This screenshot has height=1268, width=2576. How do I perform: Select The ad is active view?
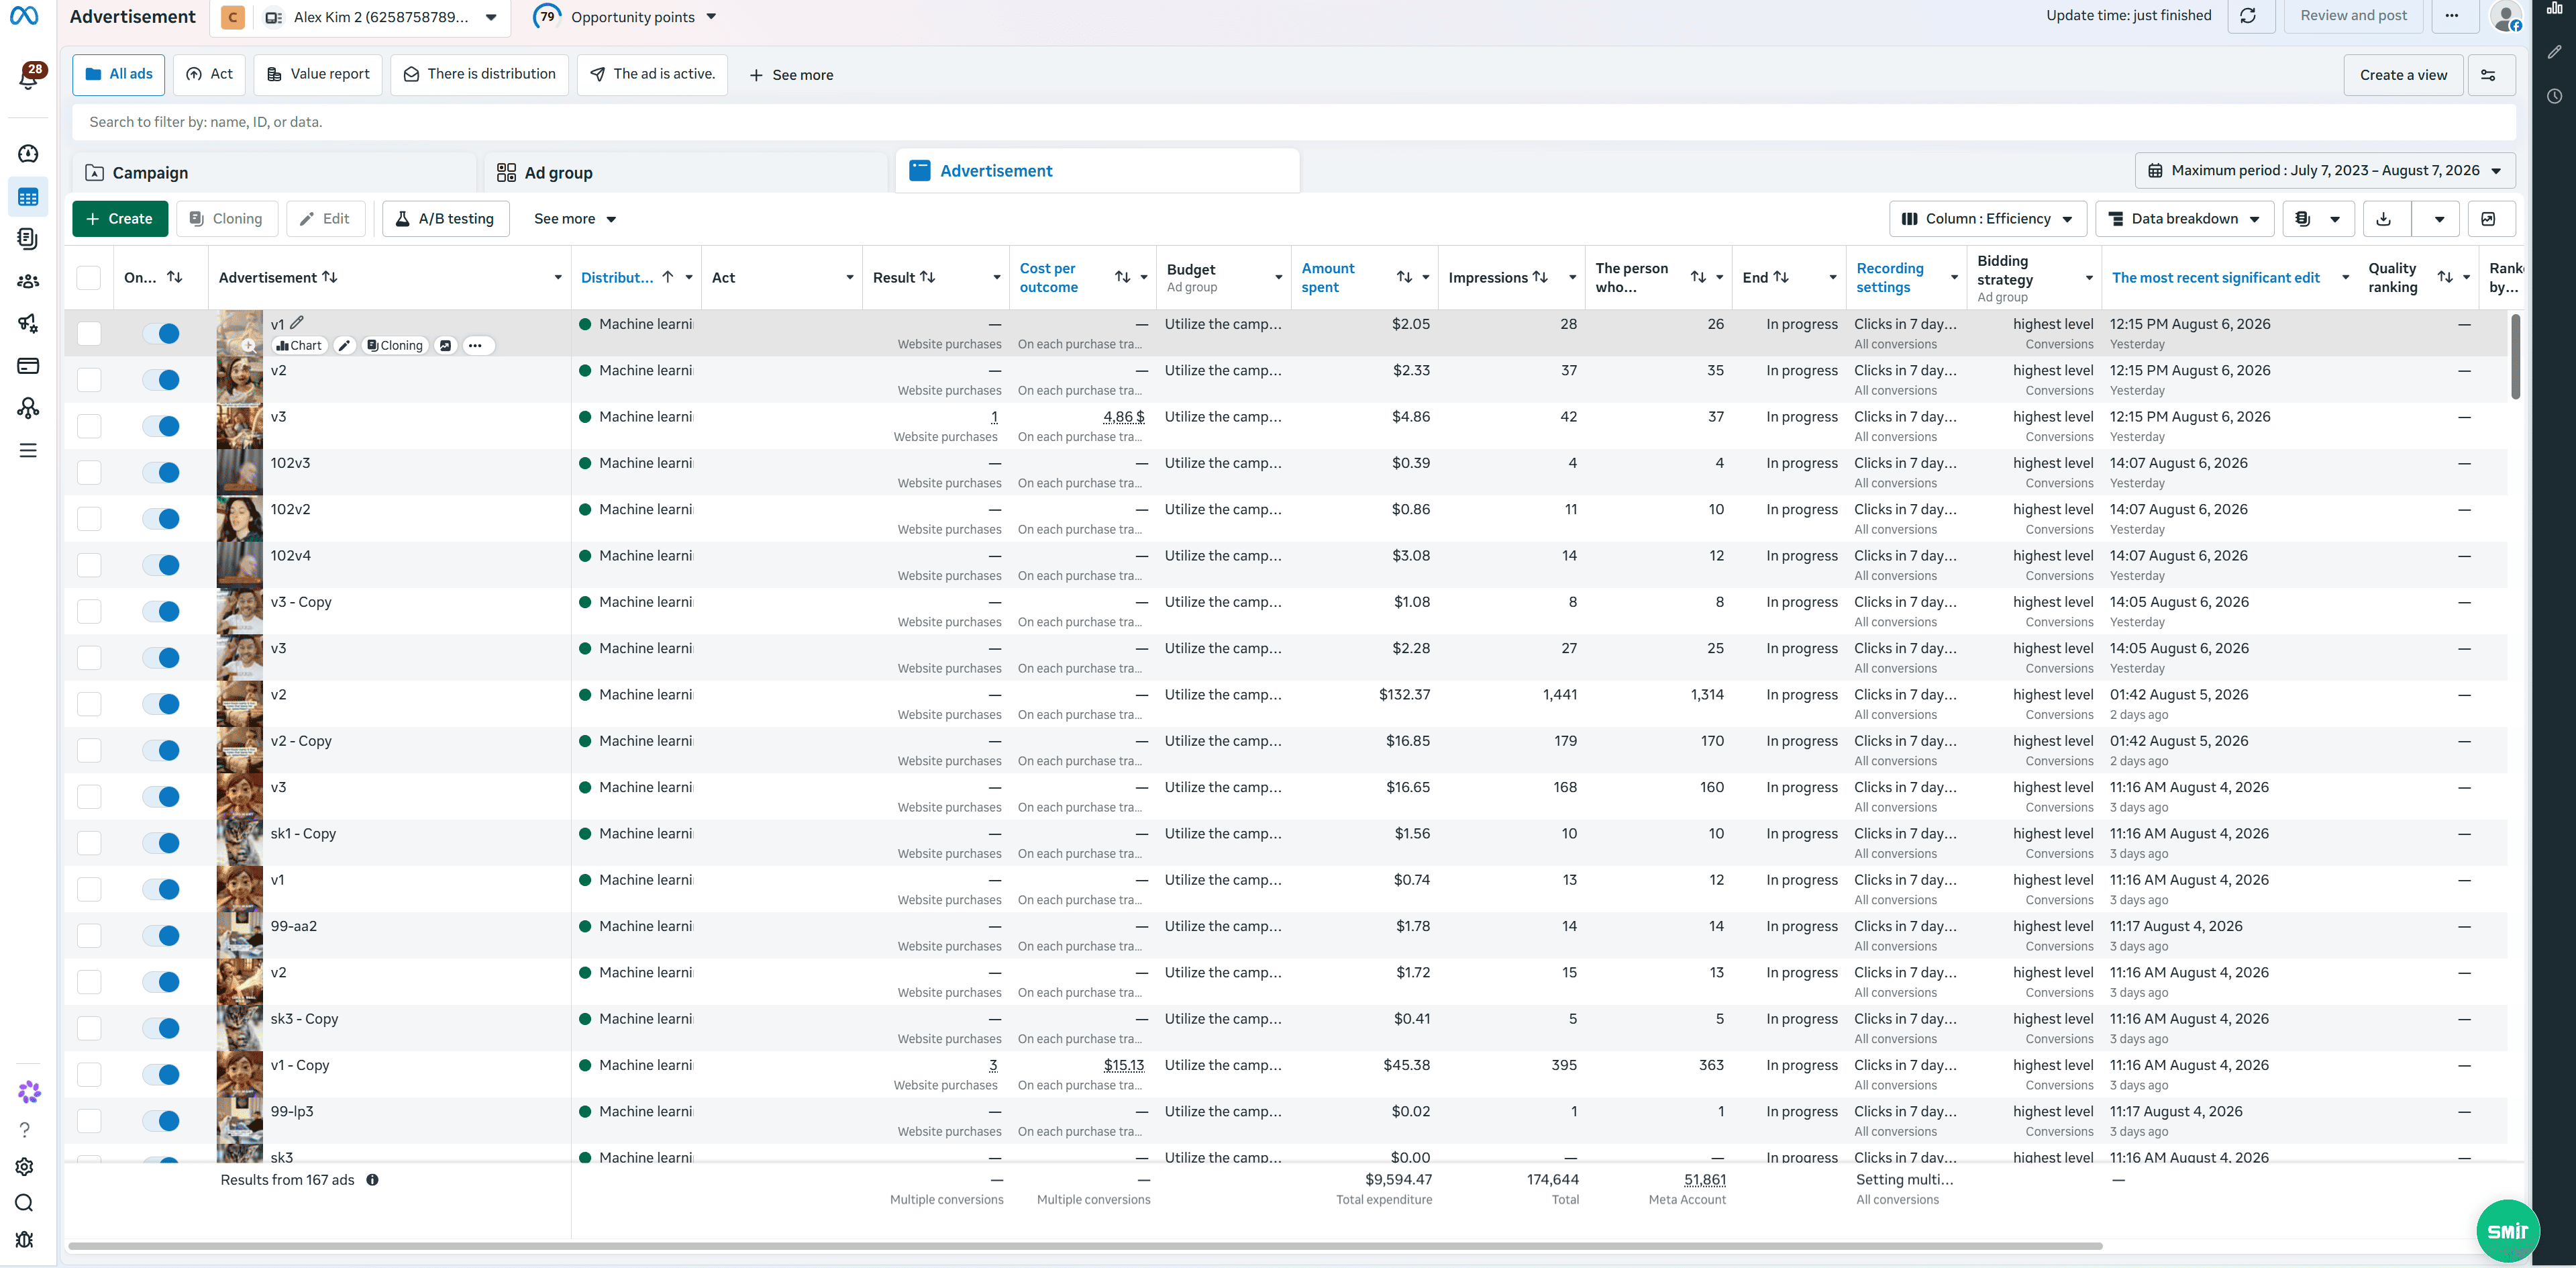tap(652, 74)
